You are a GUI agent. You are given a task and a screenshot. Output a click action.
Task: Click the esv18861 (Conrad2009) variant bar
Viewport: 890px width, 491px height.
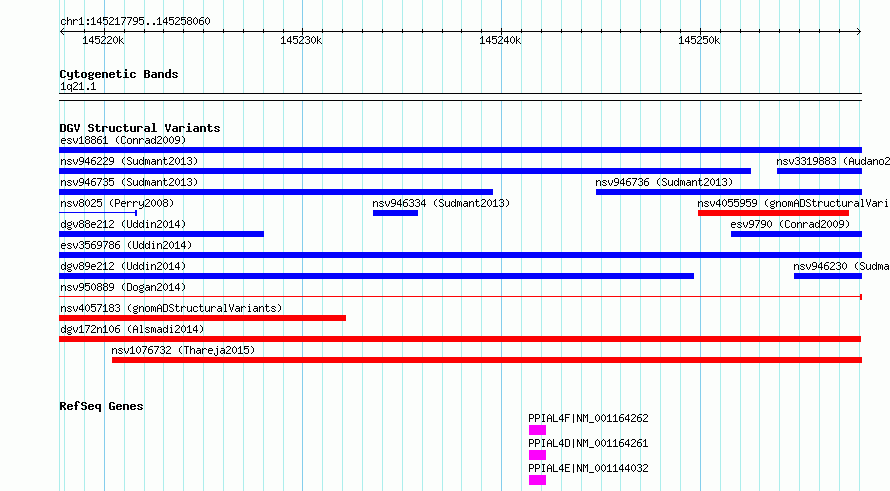460,150
